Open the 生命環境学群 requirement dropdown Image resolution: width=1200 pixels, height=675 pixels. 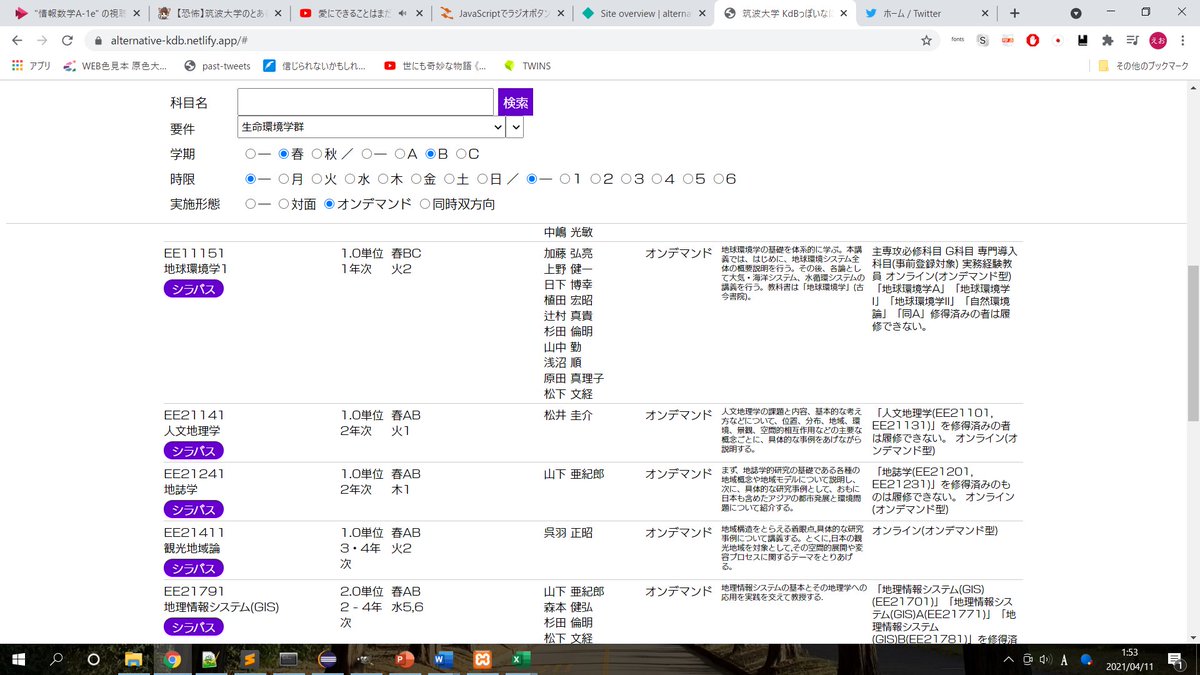371,128
